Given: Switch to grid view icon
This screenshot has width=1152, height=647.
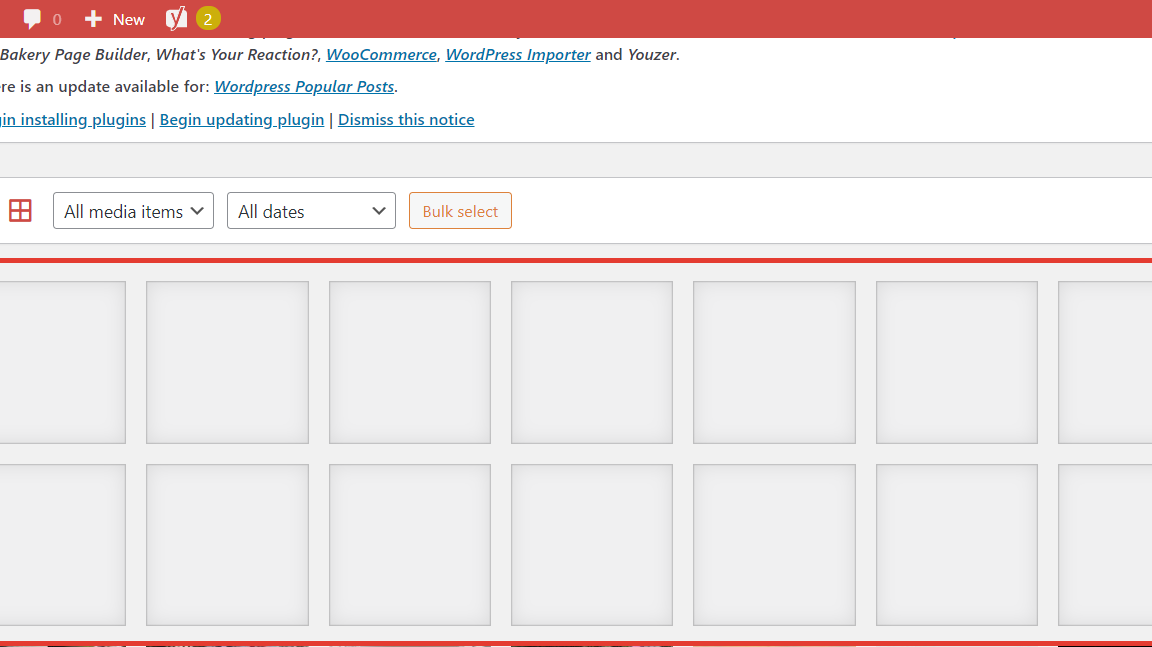Looking at the screenshot, I should [x=20, y=211].
